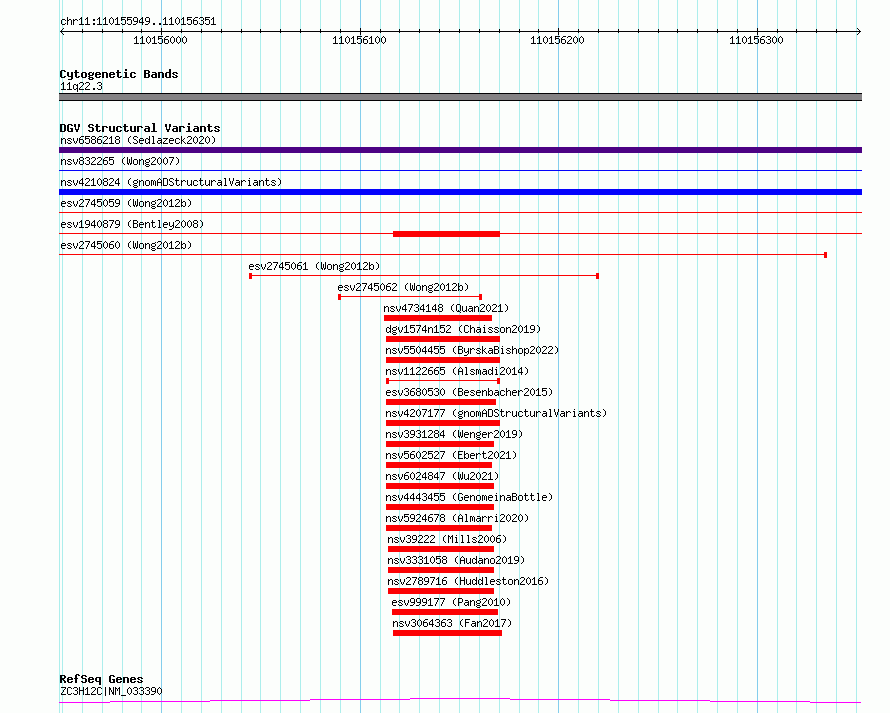Screen dimensions: 890x713
Task: Select the nsv1122665 thin red span
Action: coord(443,381)
